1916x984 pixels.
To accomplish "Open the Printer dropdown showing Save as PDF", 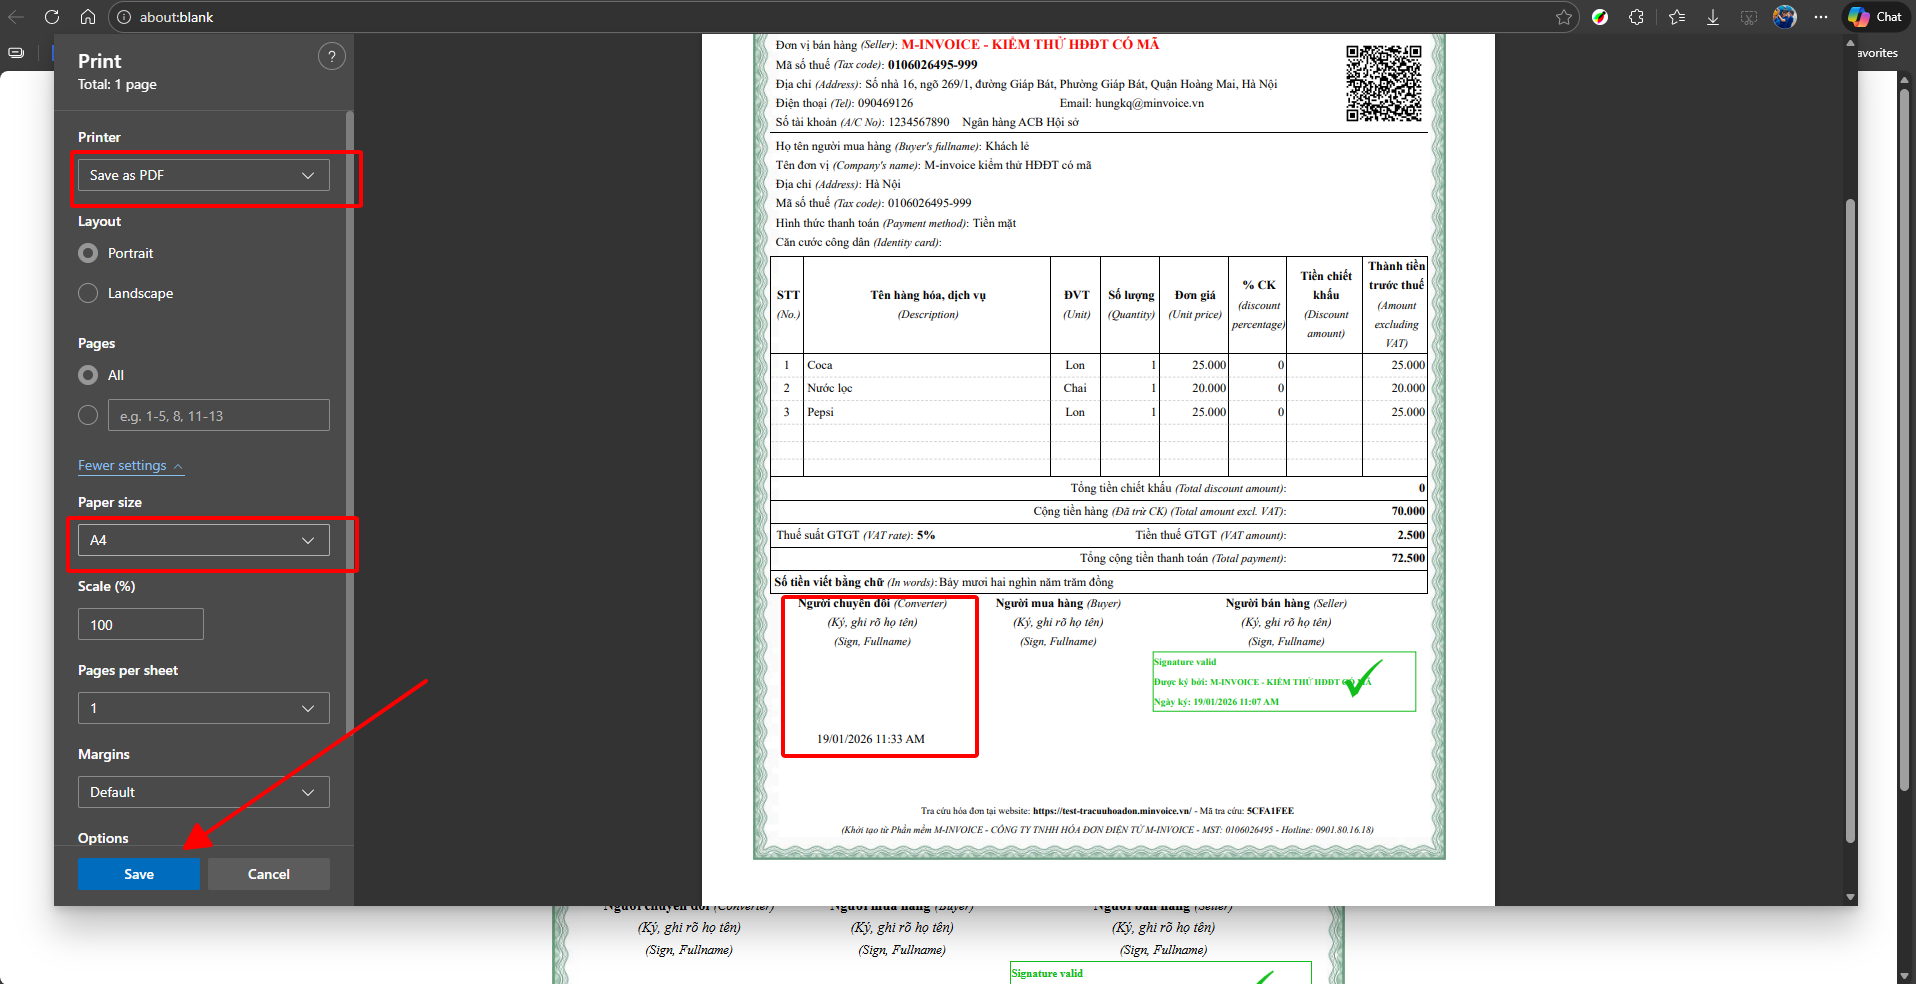I will 203,175.
